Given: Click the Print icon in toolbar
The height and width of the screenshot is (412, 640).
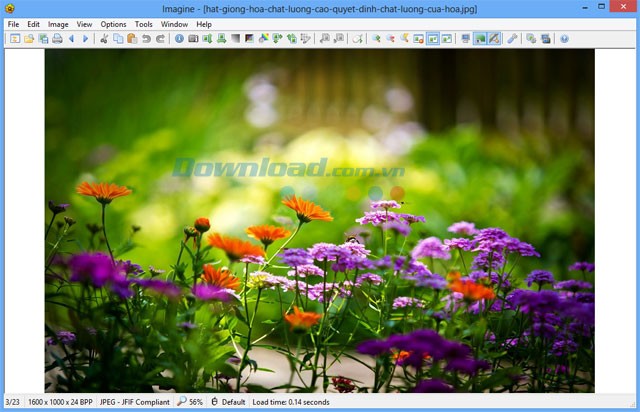Looking at the screenshot, I should coord(57,39).
